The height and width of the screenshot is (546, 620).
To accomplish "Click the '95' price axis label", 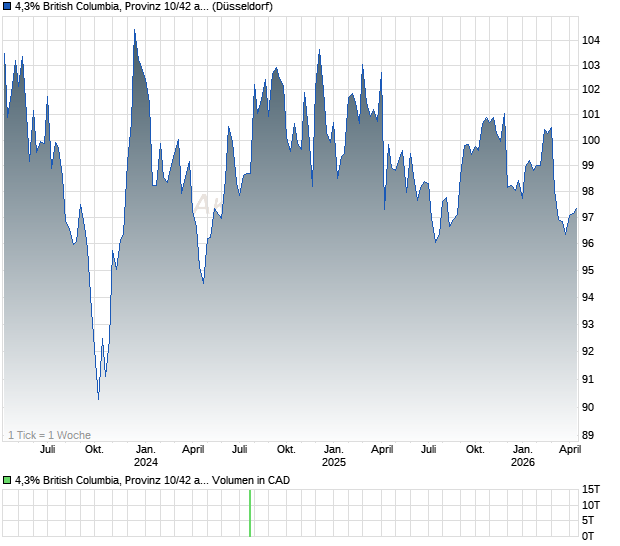I will [588, 270].
